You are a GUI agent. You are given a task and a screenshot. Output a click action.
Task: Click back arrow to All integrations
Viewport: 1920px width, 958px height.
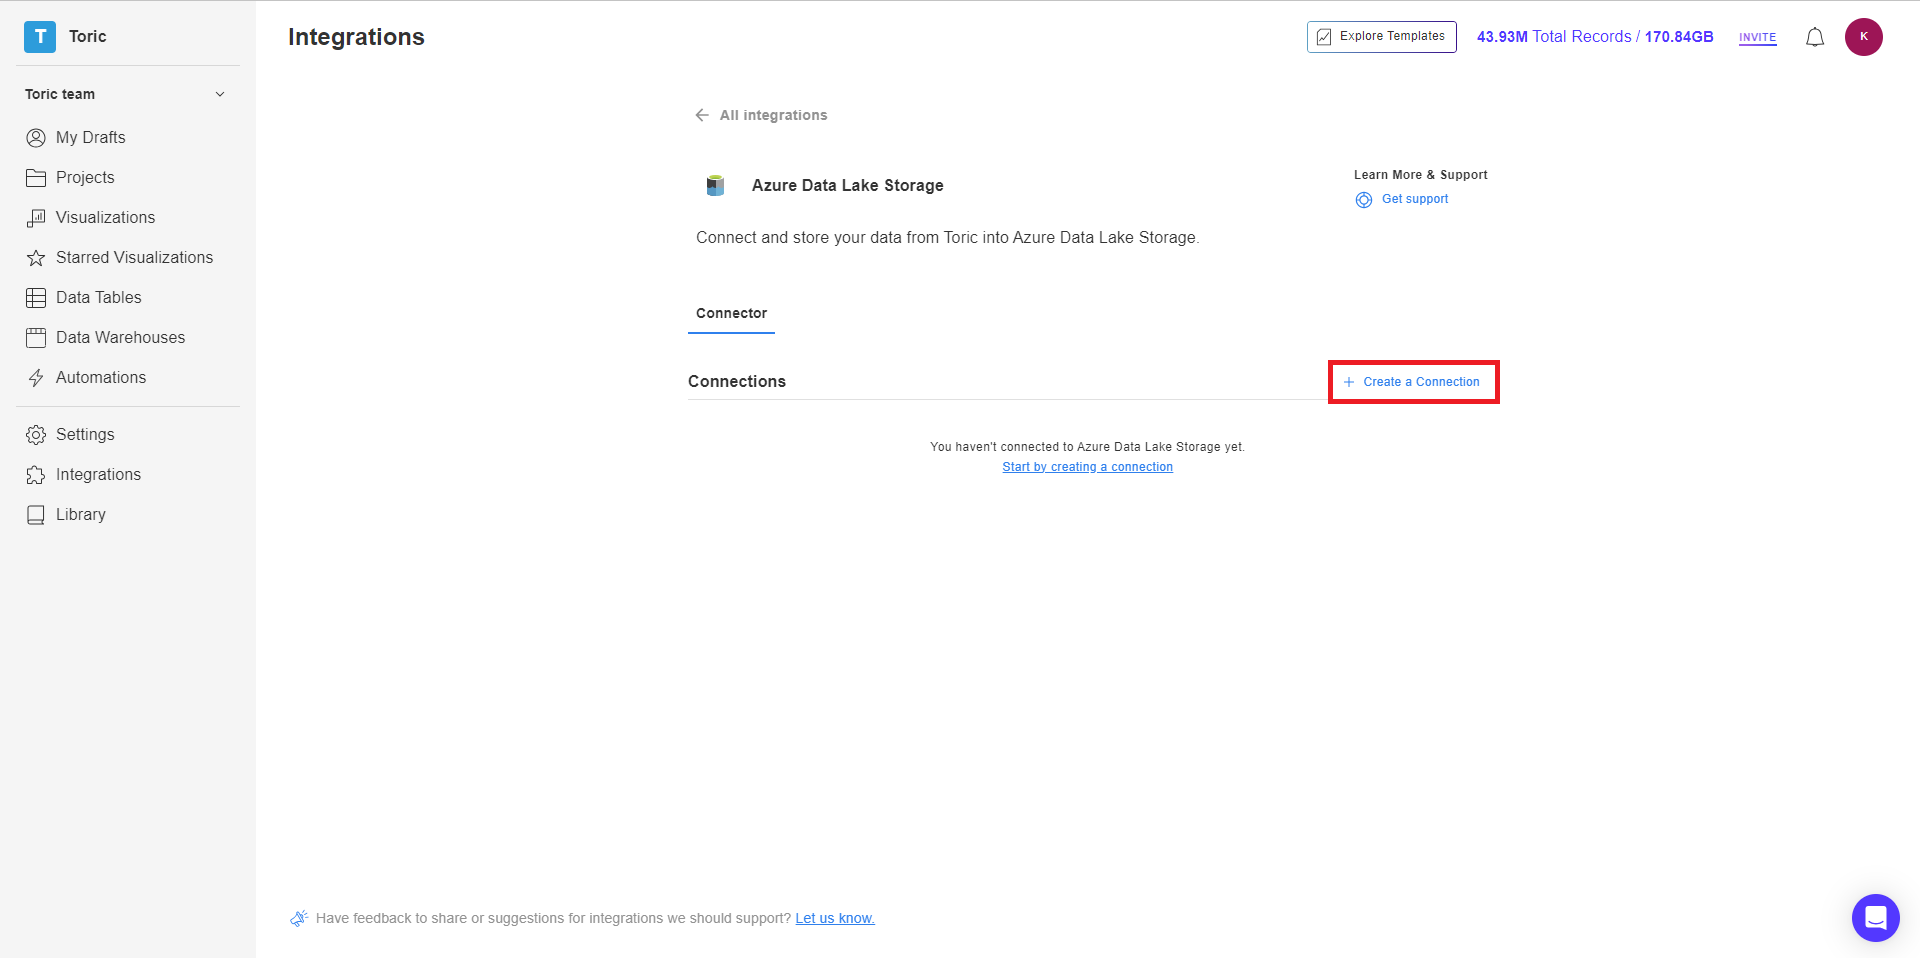(702, 115)
